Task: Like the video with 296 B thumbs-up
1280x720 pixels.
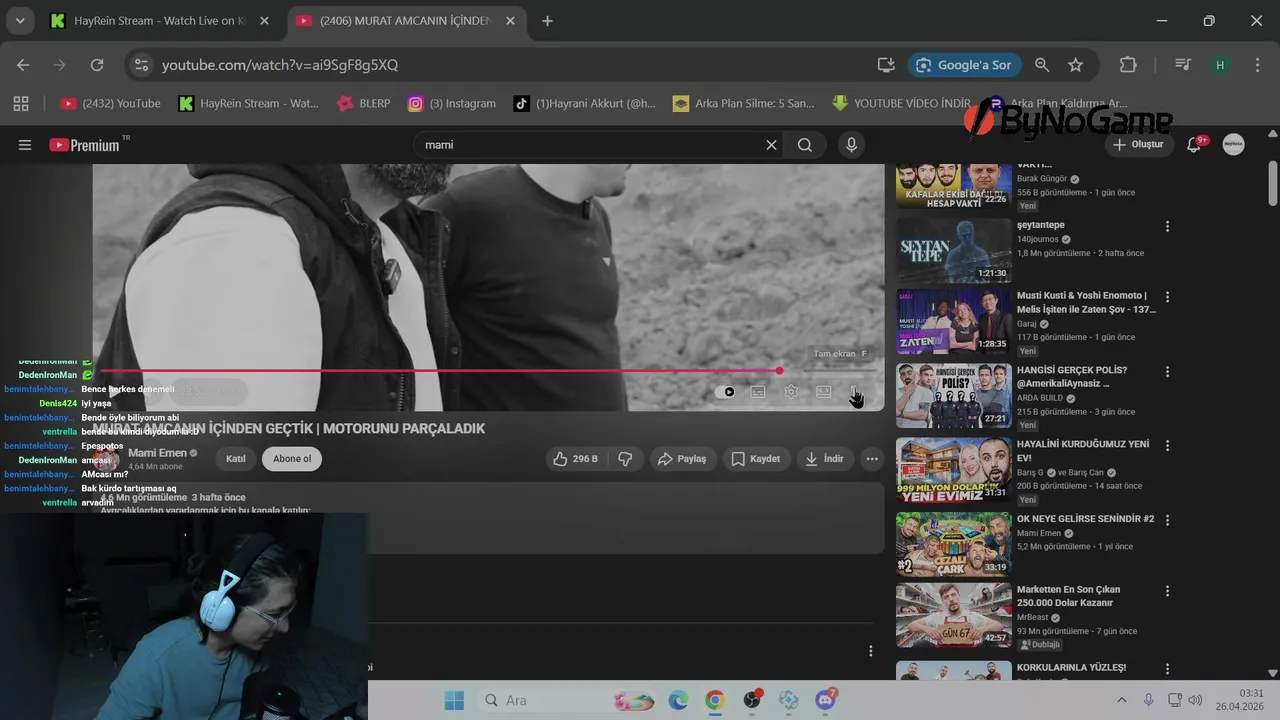Action: (576, 459)
